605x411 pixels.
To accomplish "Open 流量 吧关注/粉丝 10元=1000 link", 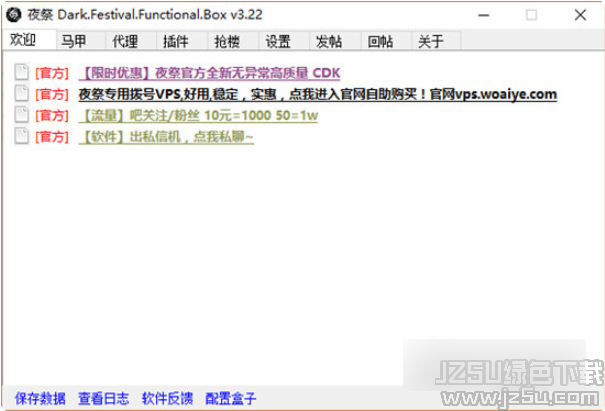I will point(198,115).
